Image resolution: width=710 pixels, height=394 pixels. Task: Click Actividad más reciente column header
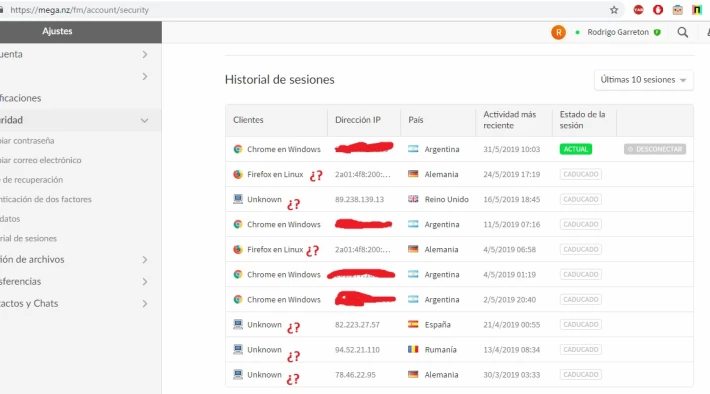pyautogui.click(x=509, y=120)
